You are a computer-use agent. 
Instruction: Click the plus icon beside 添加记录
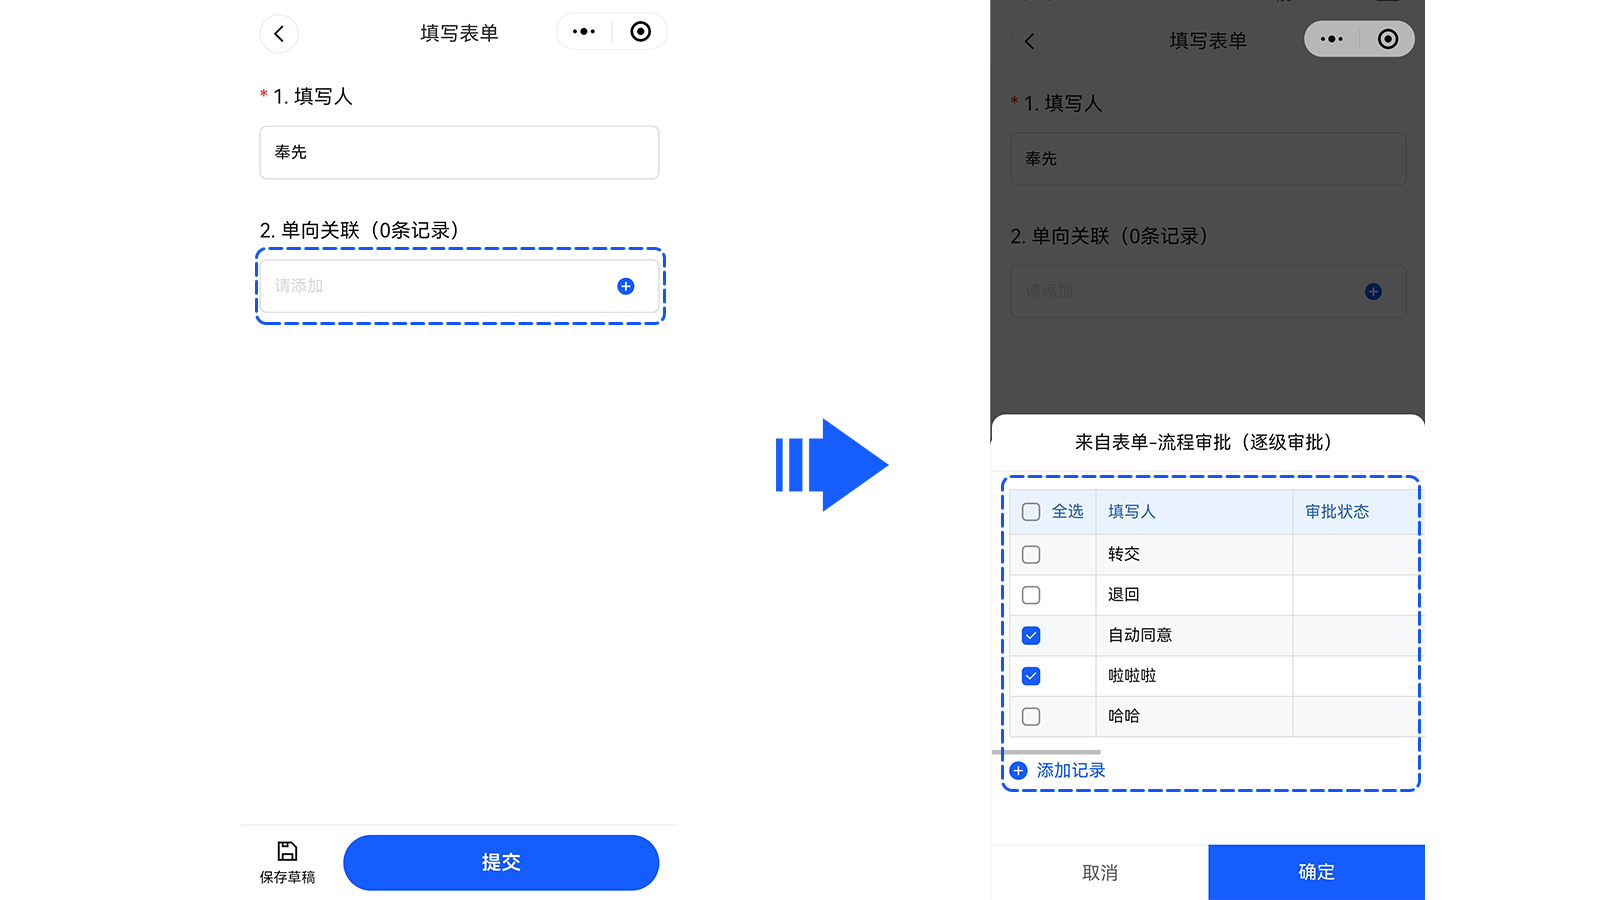point(1018,770)
